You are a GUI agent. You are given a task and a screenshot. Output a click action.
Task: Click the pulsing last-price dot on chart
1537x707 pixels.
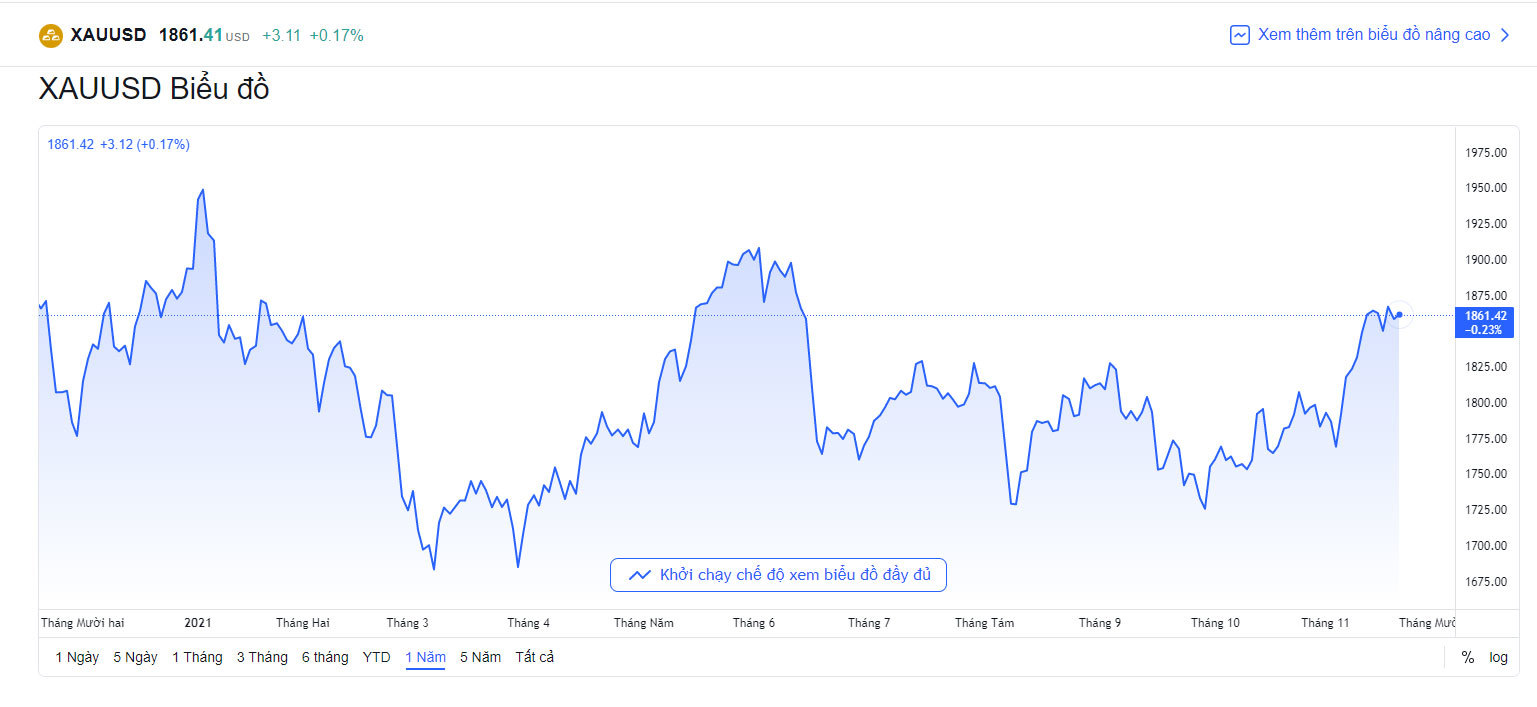[x=1399, y=315]
